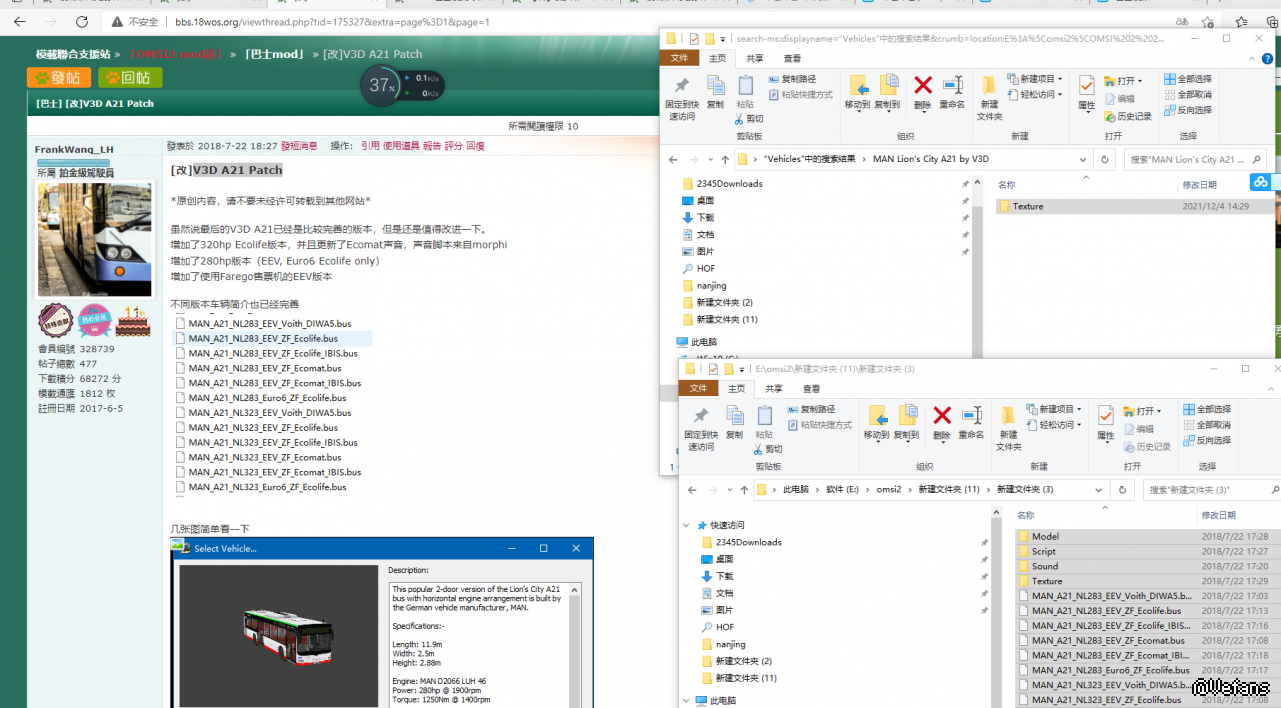Switch to 共享 tab in 新建文件夹 (3) window
This screenshot has width=1281, height=708.
tap(774, 389)
